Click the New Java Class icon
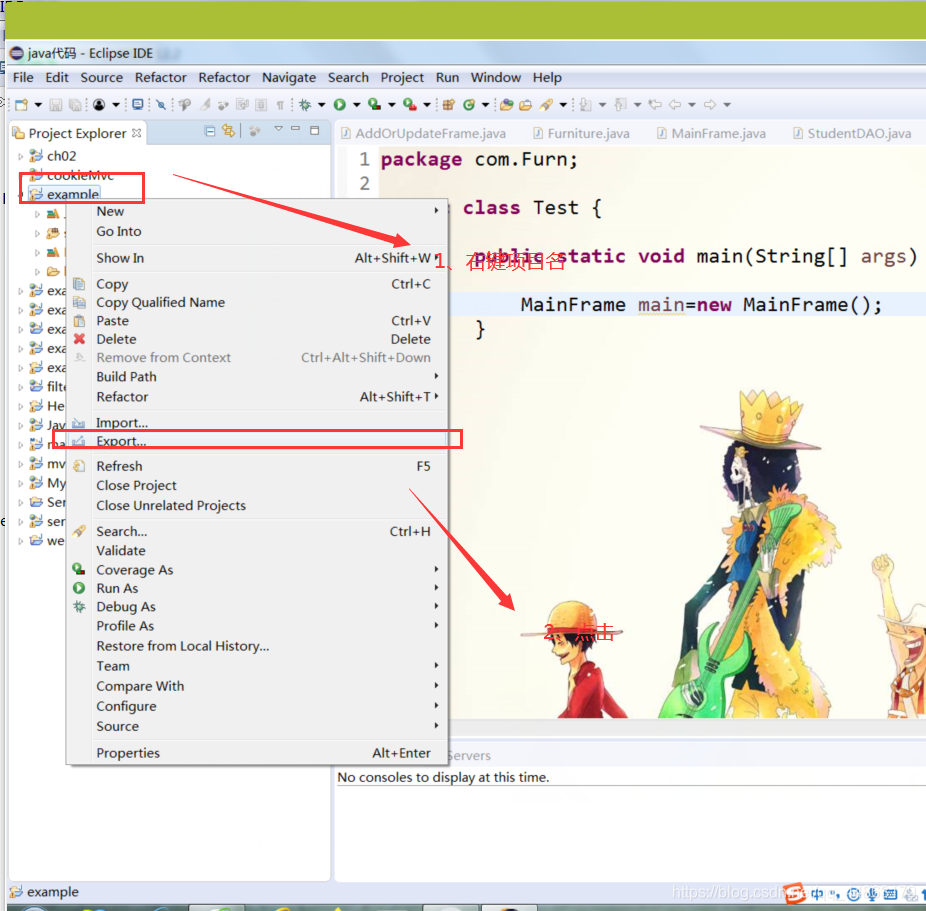Viewport: 926px width, 911px height. (469, 105)
